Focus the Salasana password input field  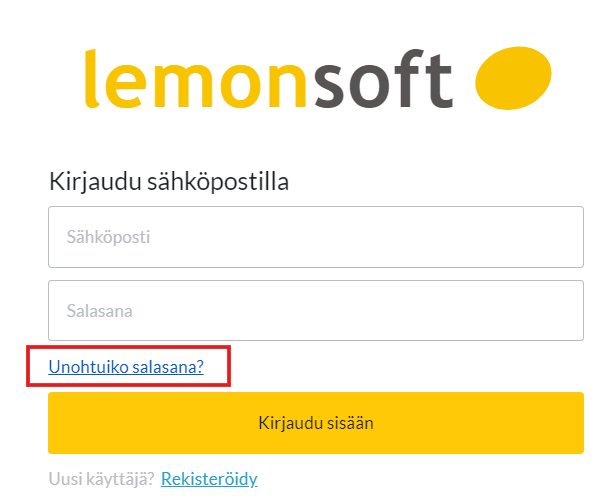click(x=315, y=310)
